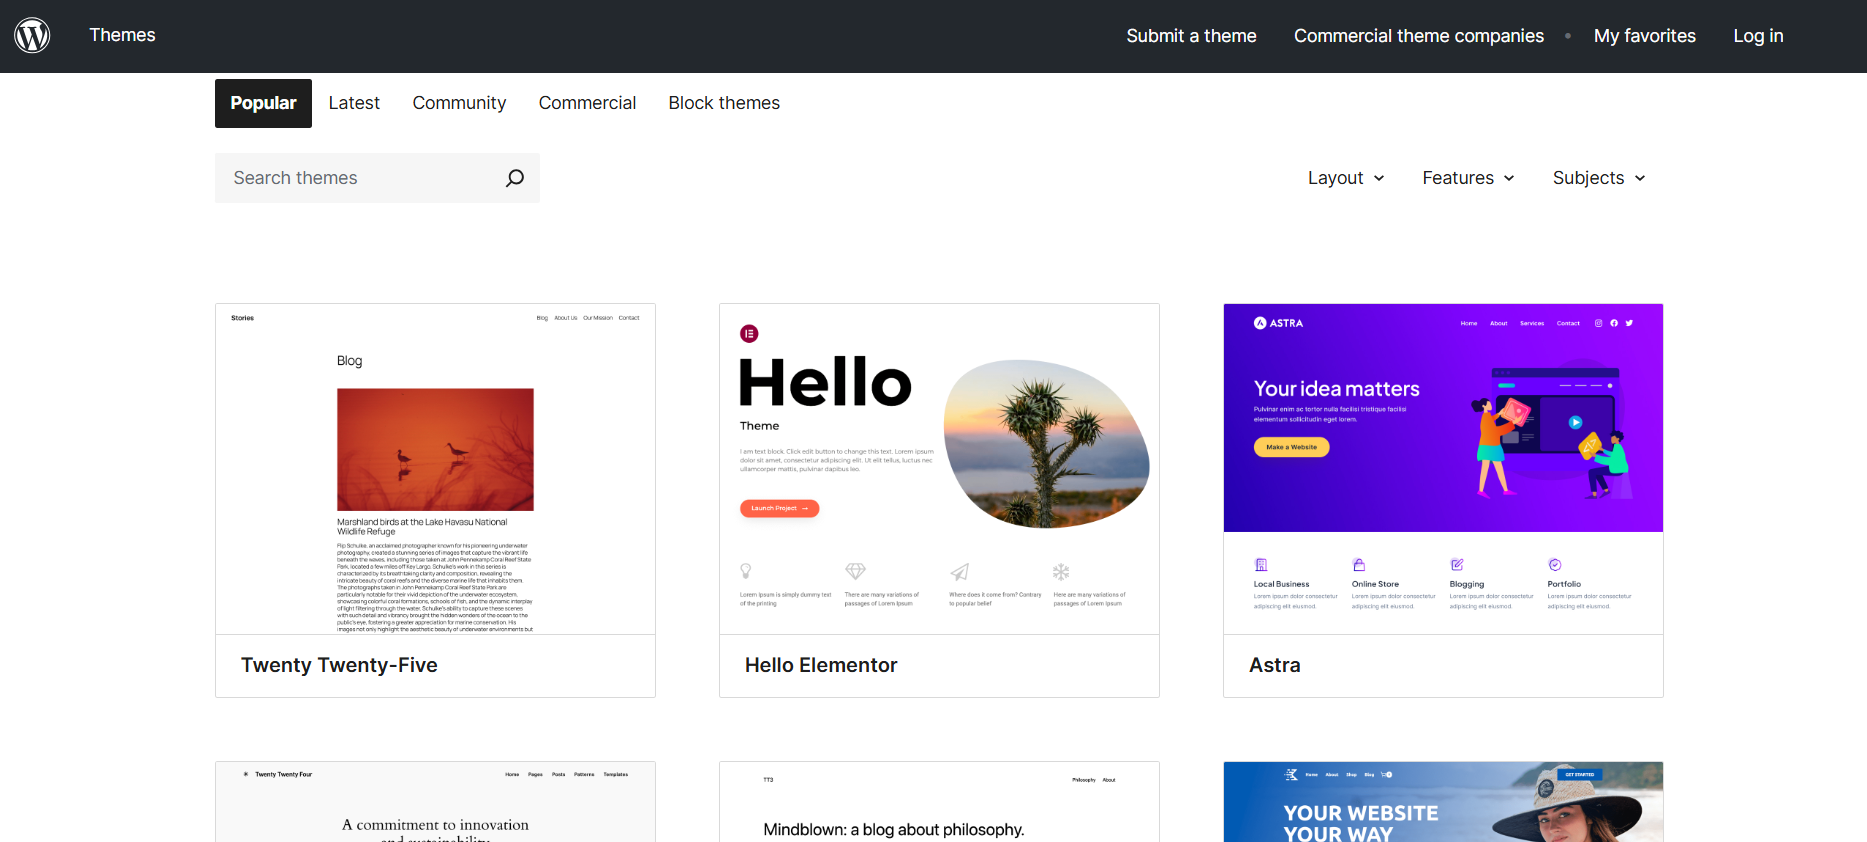
Task: Focus the Search themes field
Action: pos(377,178)
